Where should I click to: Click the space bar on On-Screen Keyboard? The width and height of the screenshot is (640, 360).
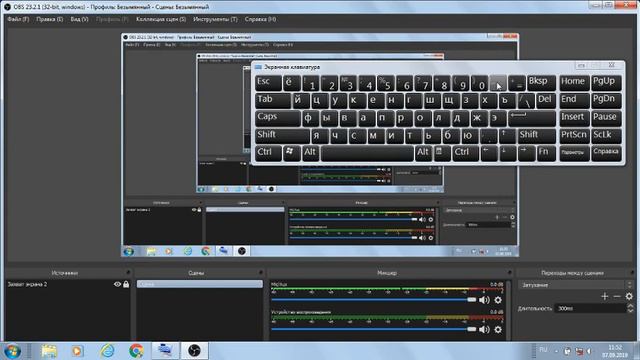(x=367, y=153)
